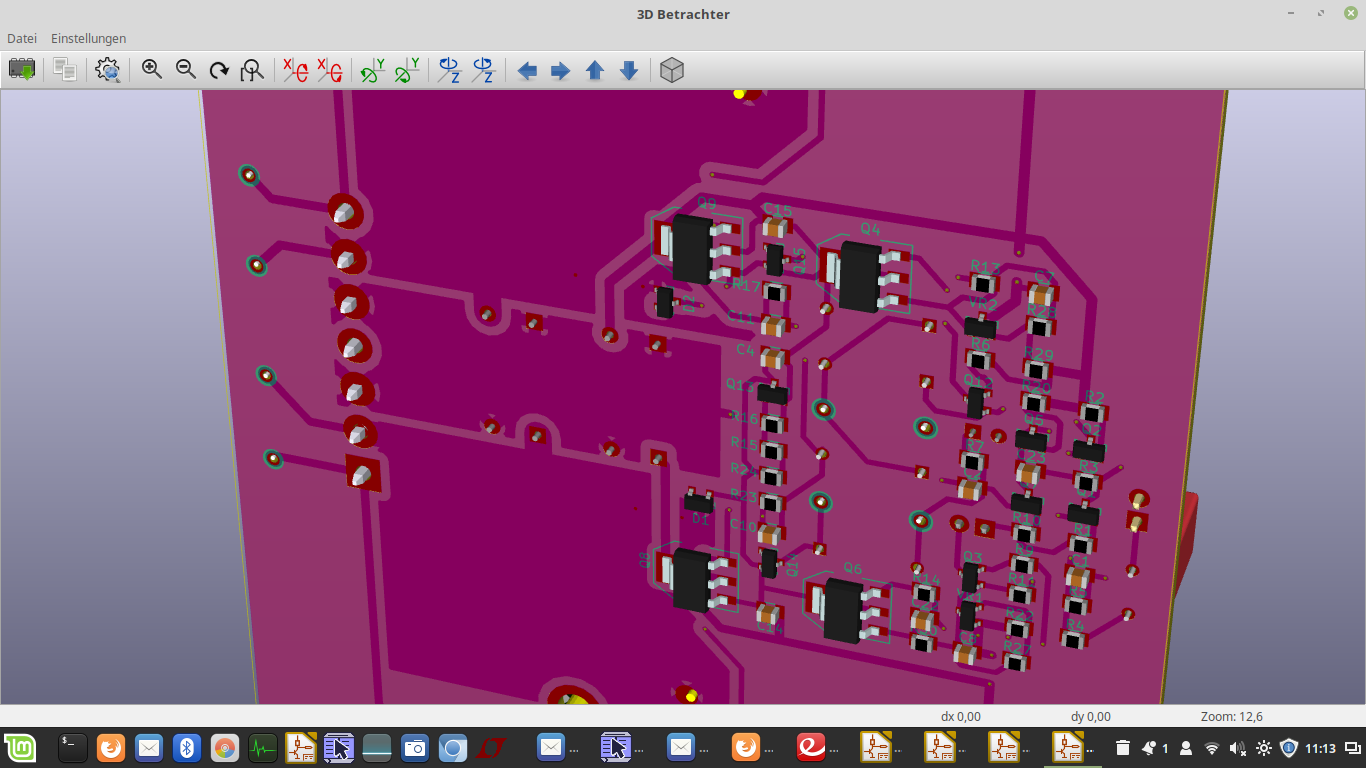Open the Linux Mint start menu
Image resolution: width=1366 pixels, height=768 pixels.
pyautogui.click(x=20, y=748)
